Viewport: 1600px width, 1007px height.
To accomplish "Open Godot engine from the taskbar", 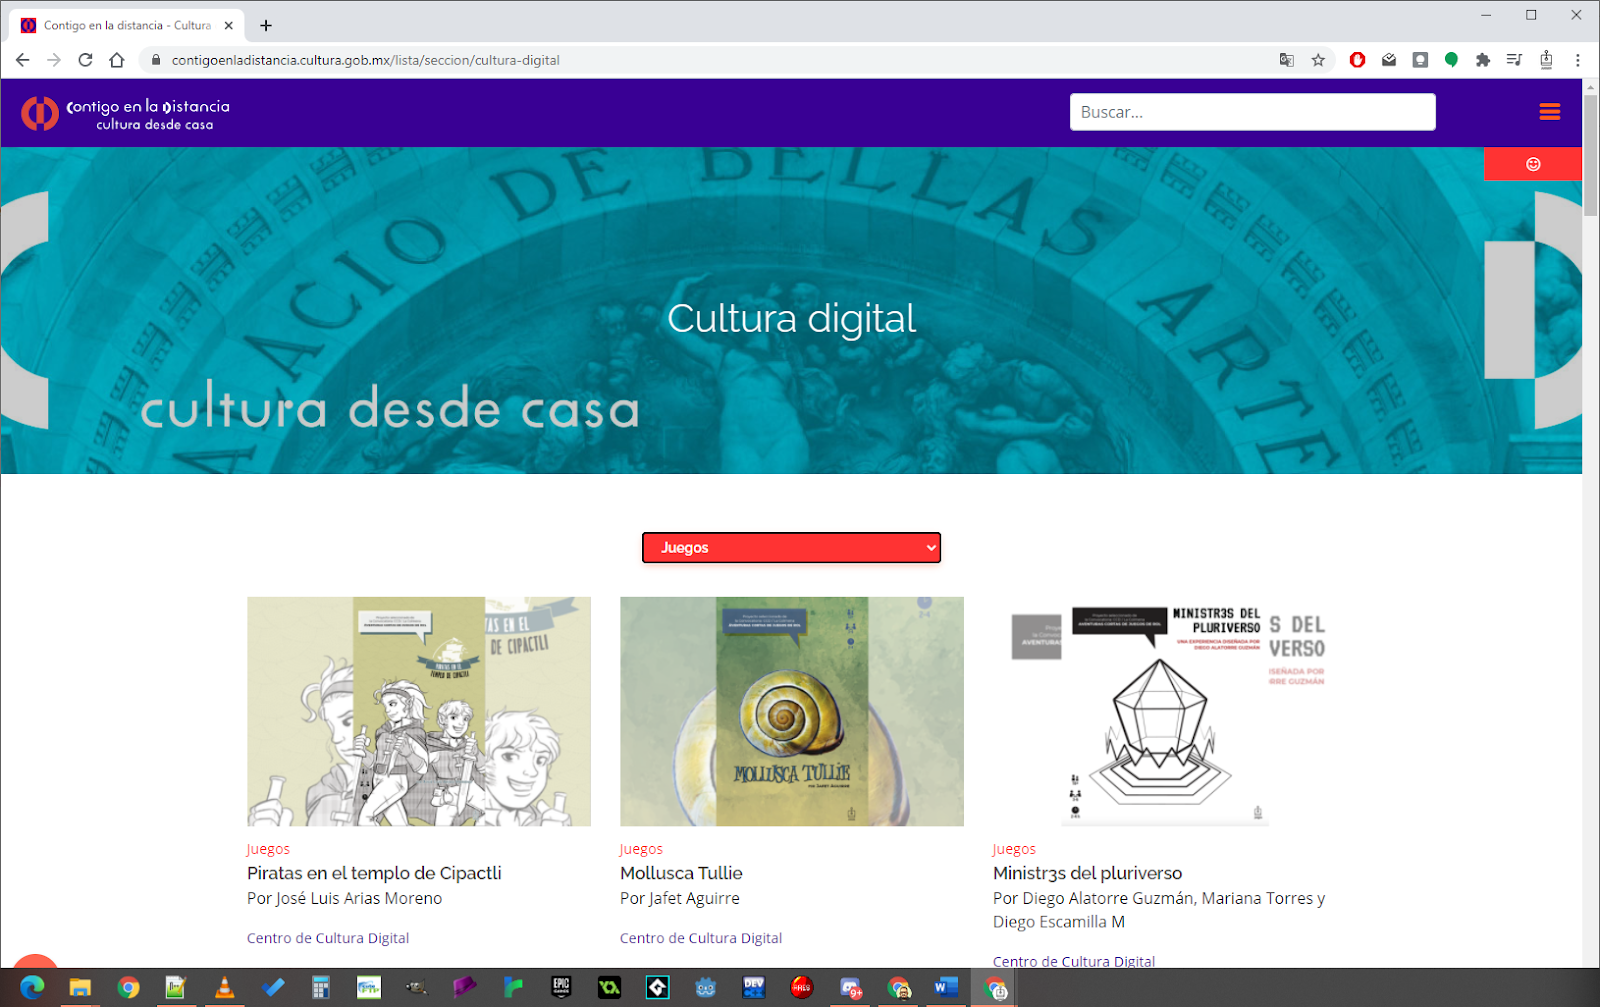I will coord(706,988).
